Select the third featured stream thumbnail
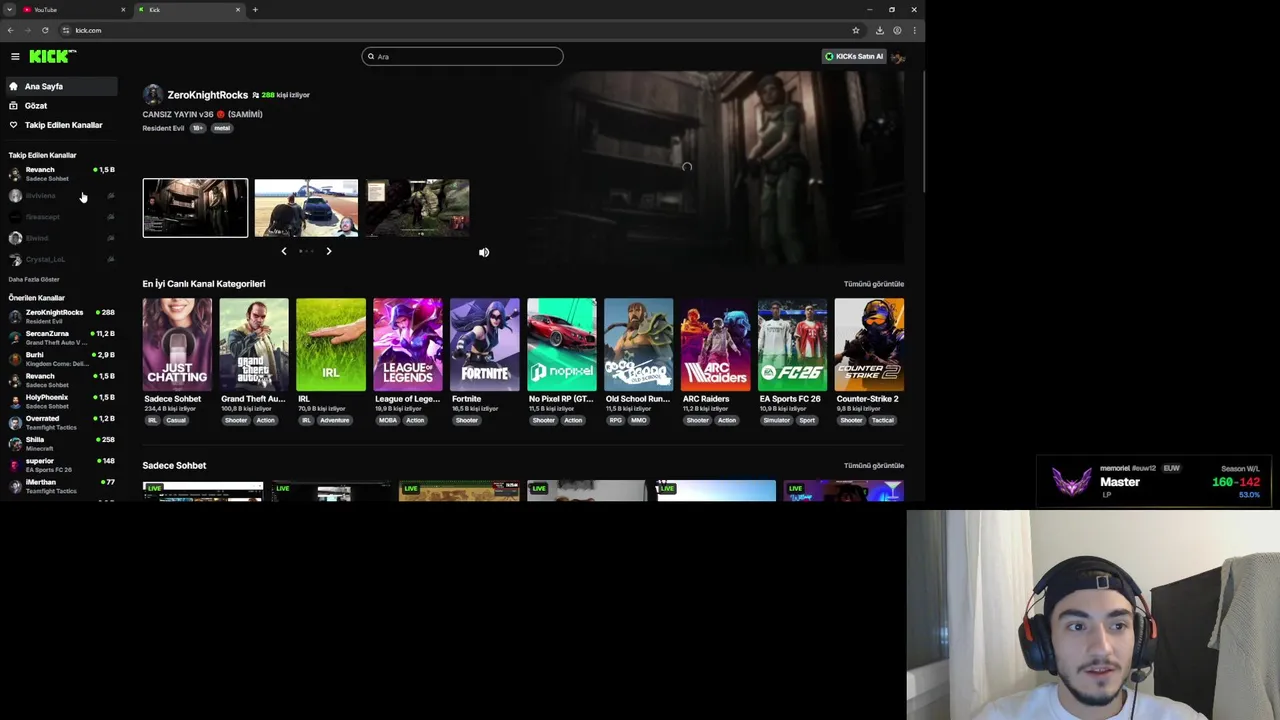 [417, 208]
